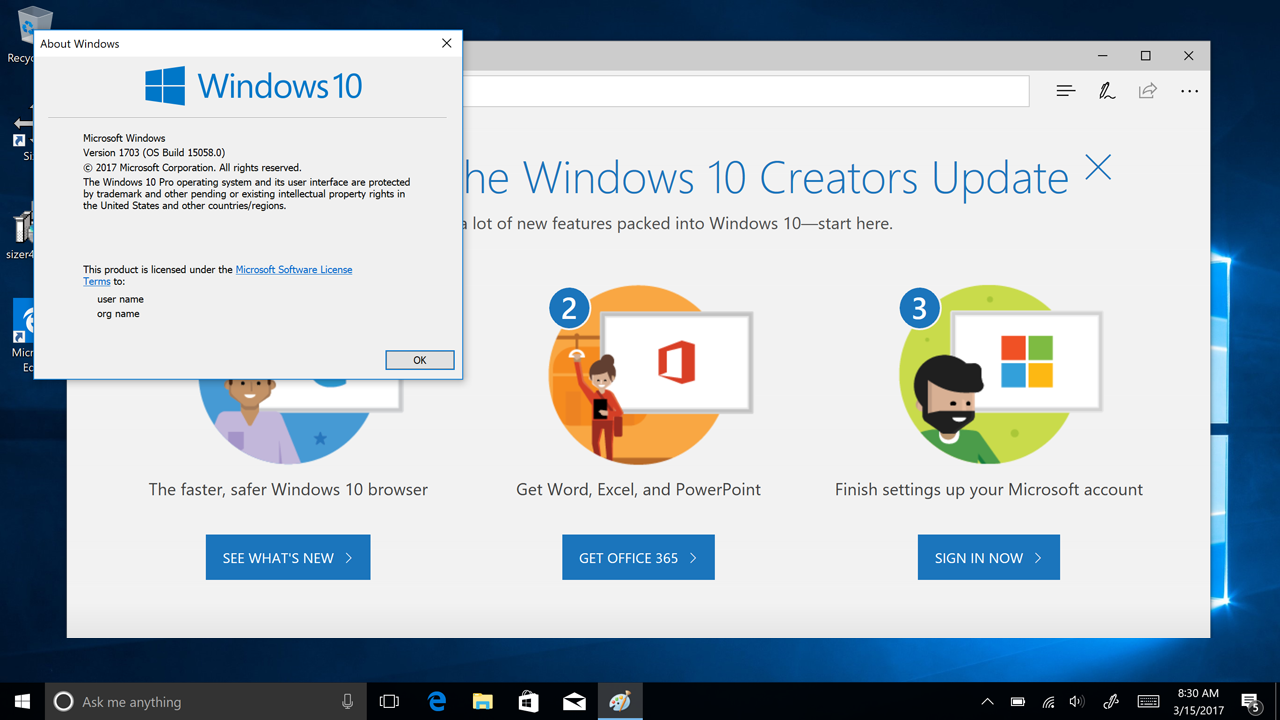This screenshot has height=720, width=1280.
Task: Share the current page in Edge
Action: point(1147,90)
